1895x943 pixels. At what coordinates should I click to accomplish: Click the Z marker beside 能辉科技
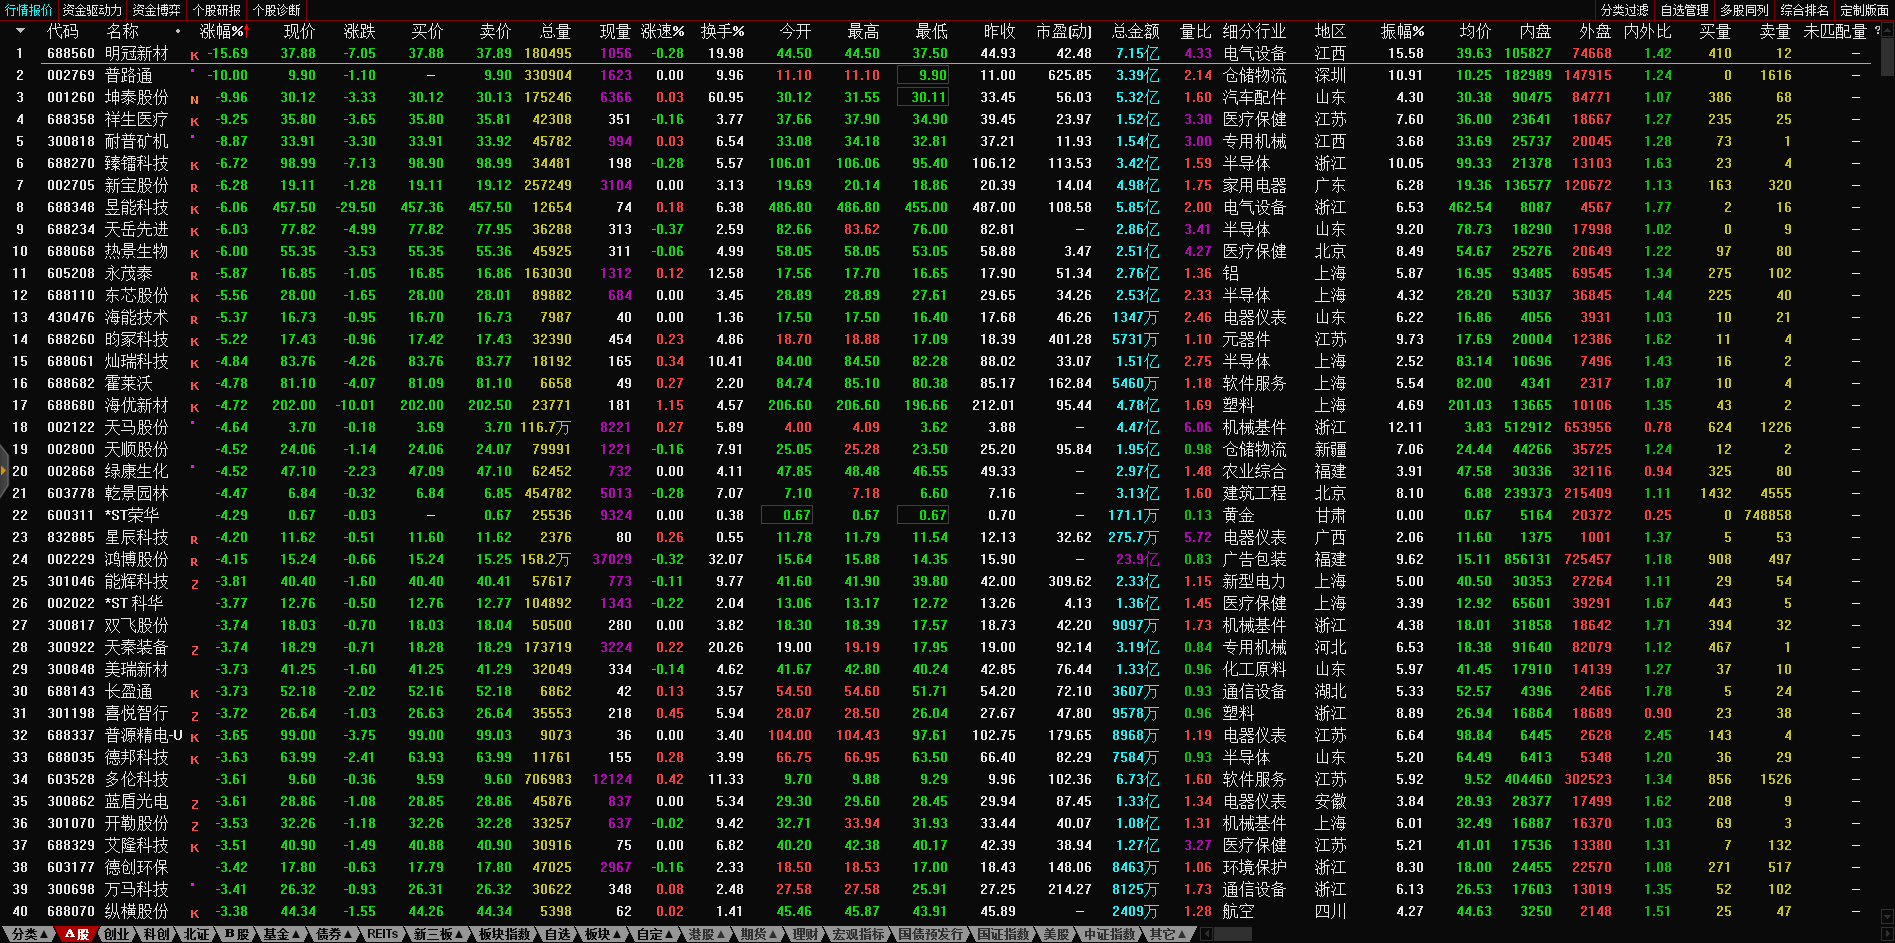coord(194,583)
